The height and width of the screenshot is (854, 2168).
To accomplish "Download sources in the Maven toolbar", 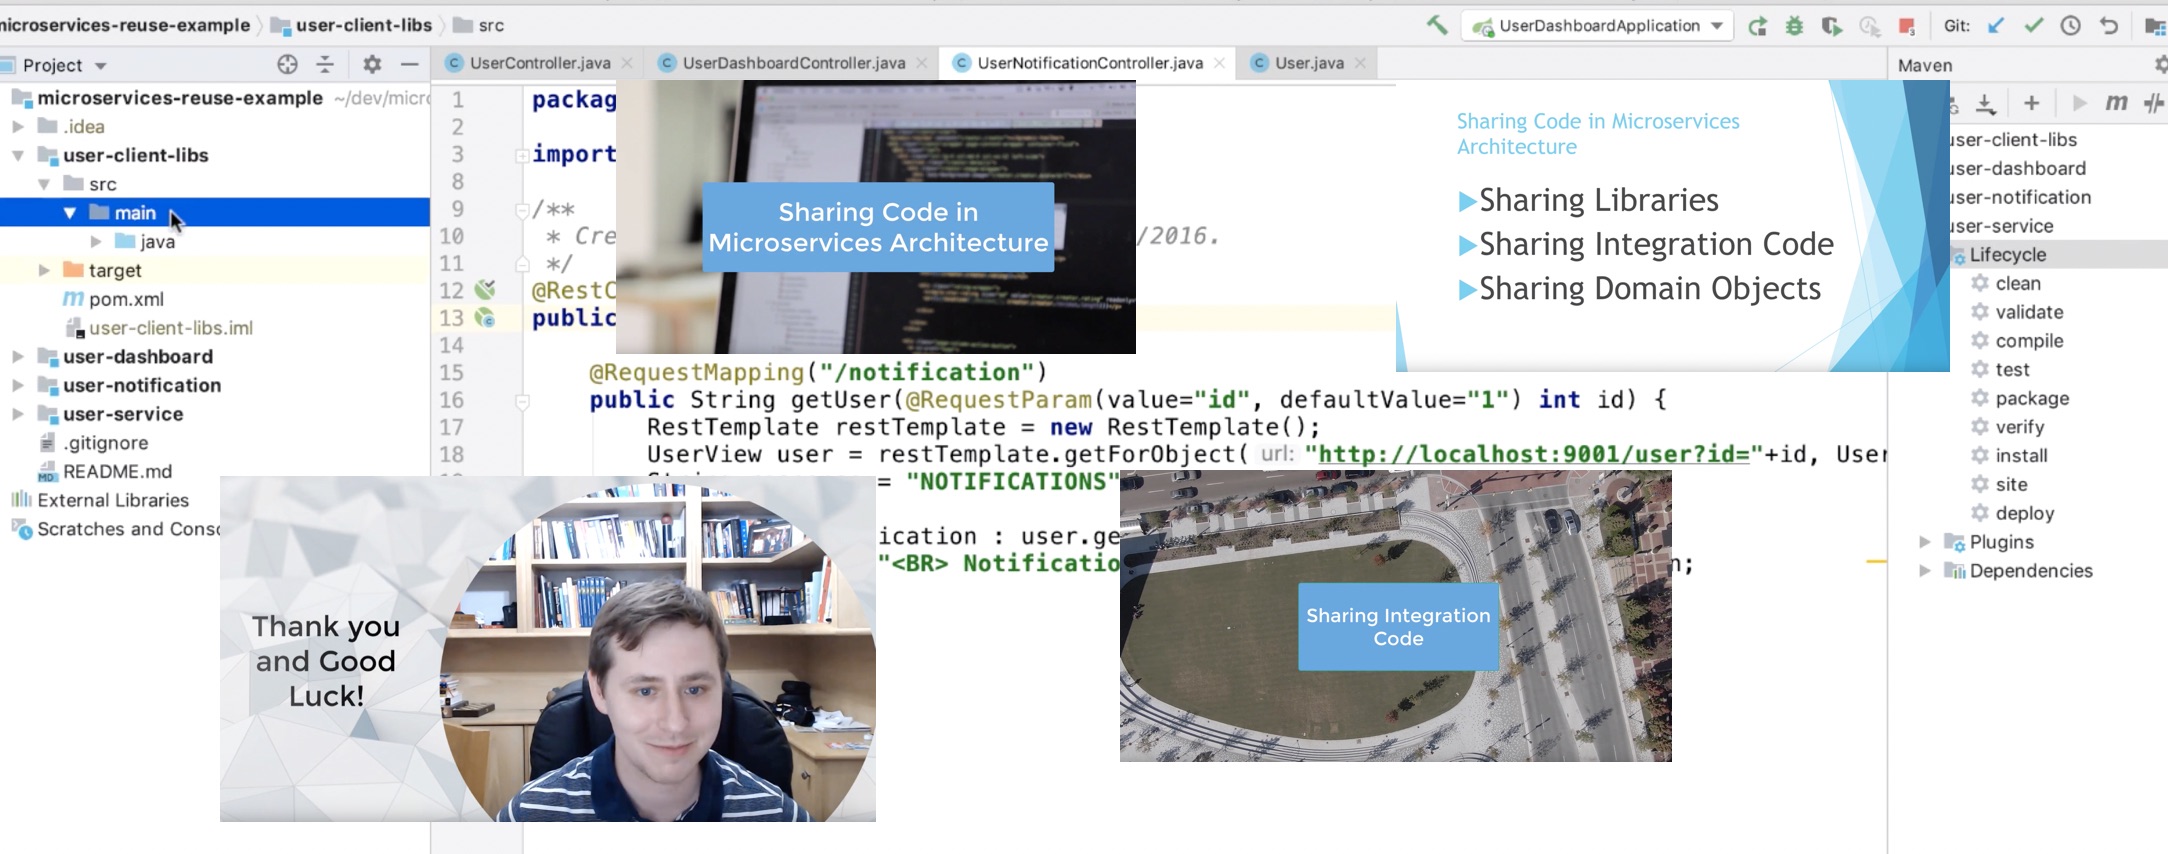I will tap(1986, 103).
